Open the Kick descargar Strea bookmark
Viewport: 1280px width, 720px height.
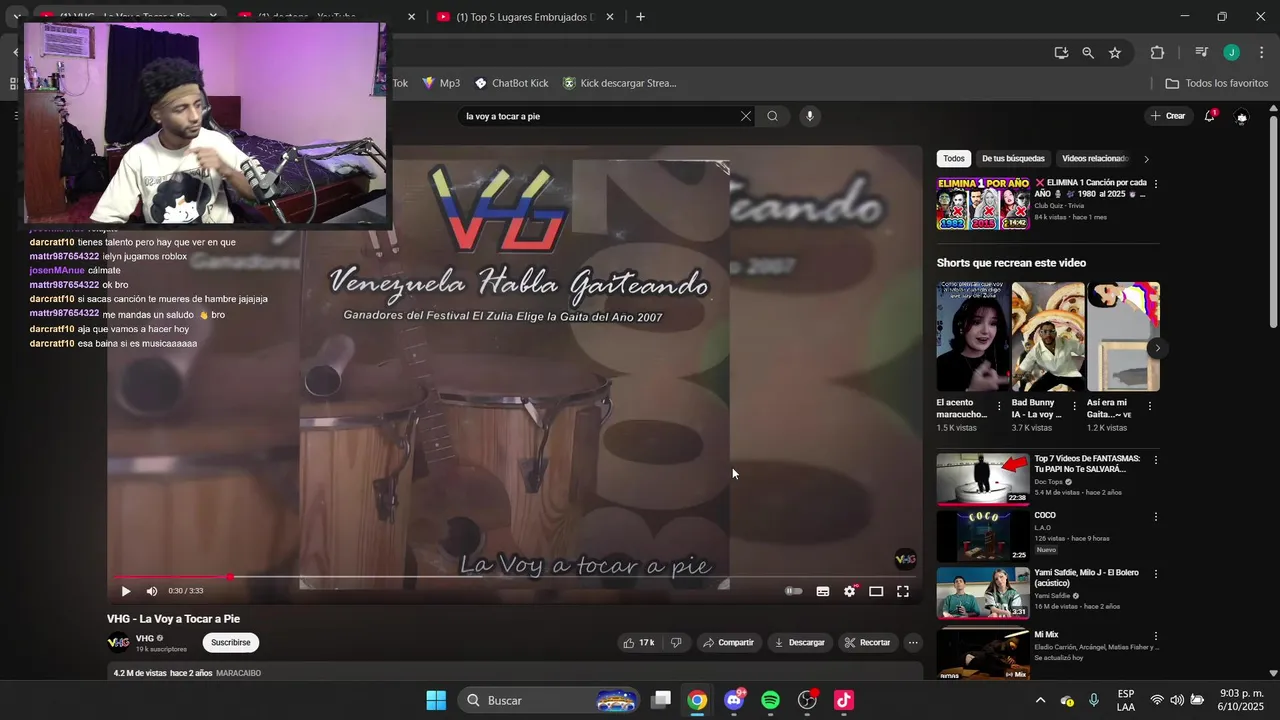click(x=619, y=83)
